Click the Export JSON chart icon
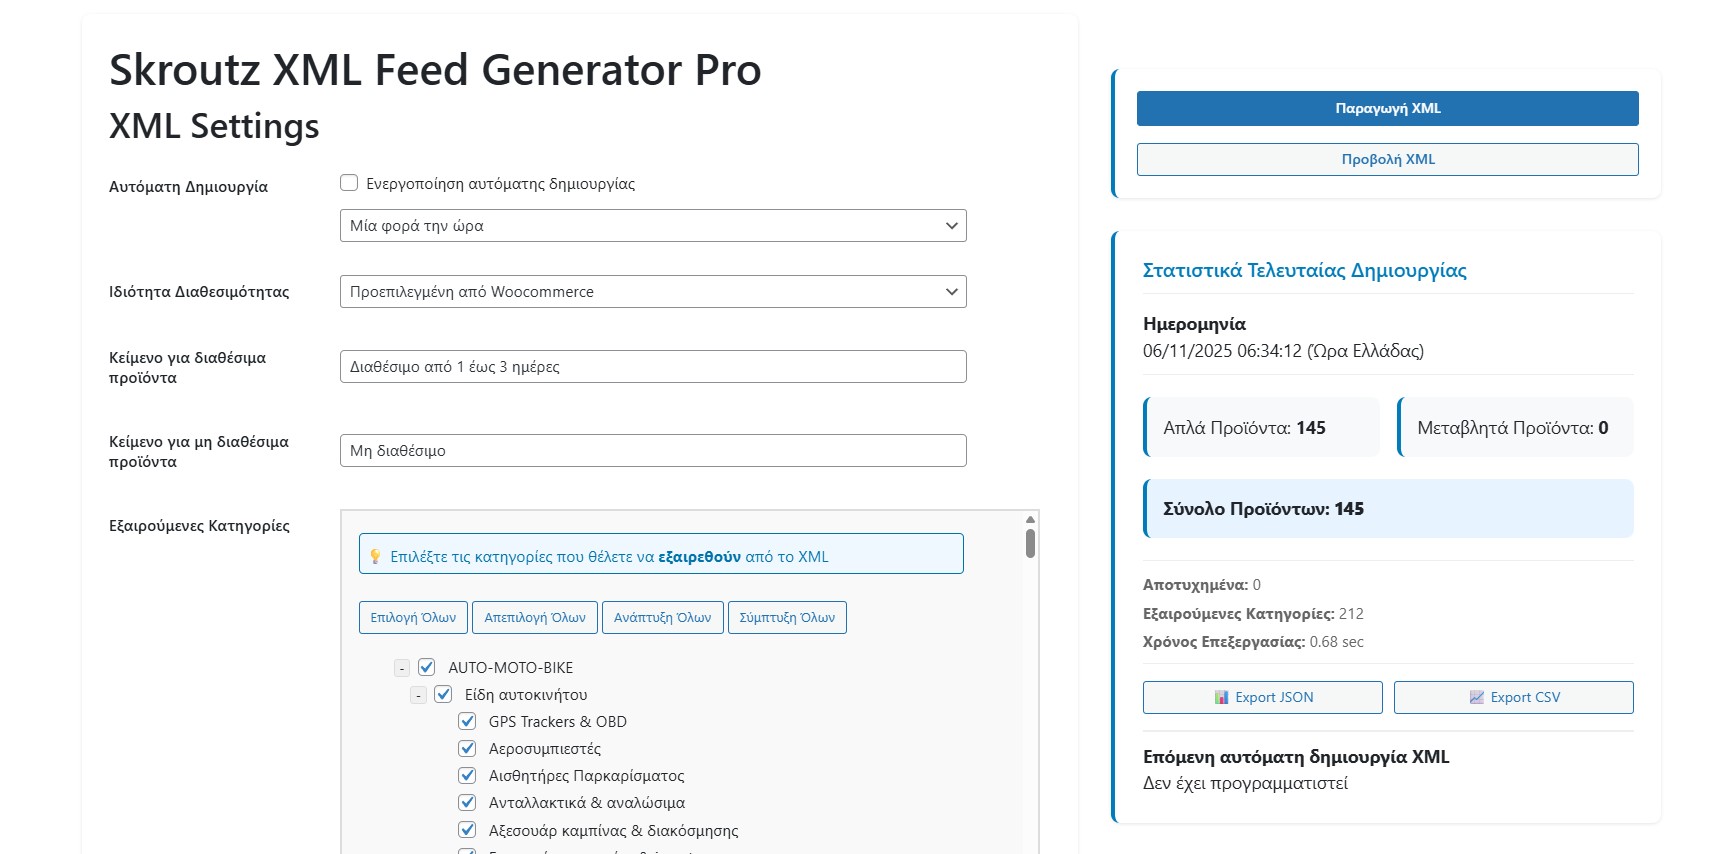Viewport: 1718px width, 854px height. pyautogui.click(x=1221, y=697)
